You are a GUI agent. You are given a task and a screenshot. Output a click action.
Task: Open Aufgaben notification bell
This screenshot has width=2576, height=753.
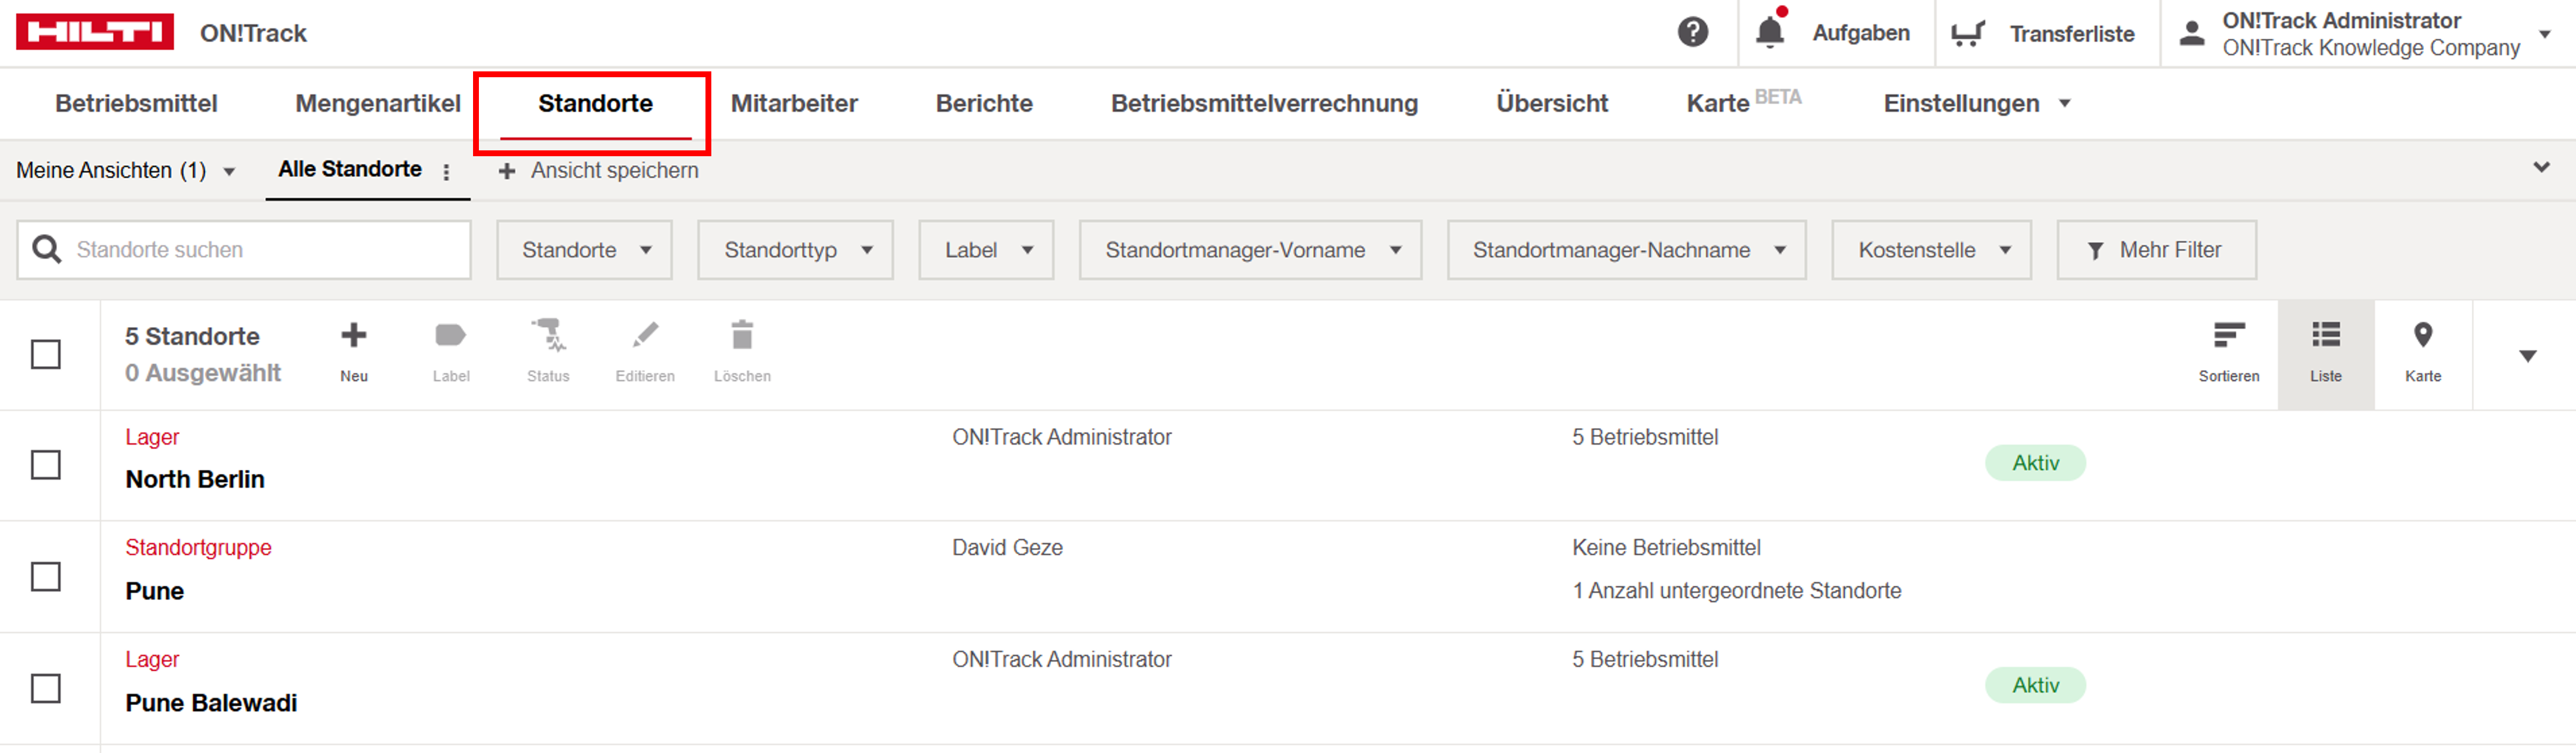pyautogui.click(x=1770, y=33)
